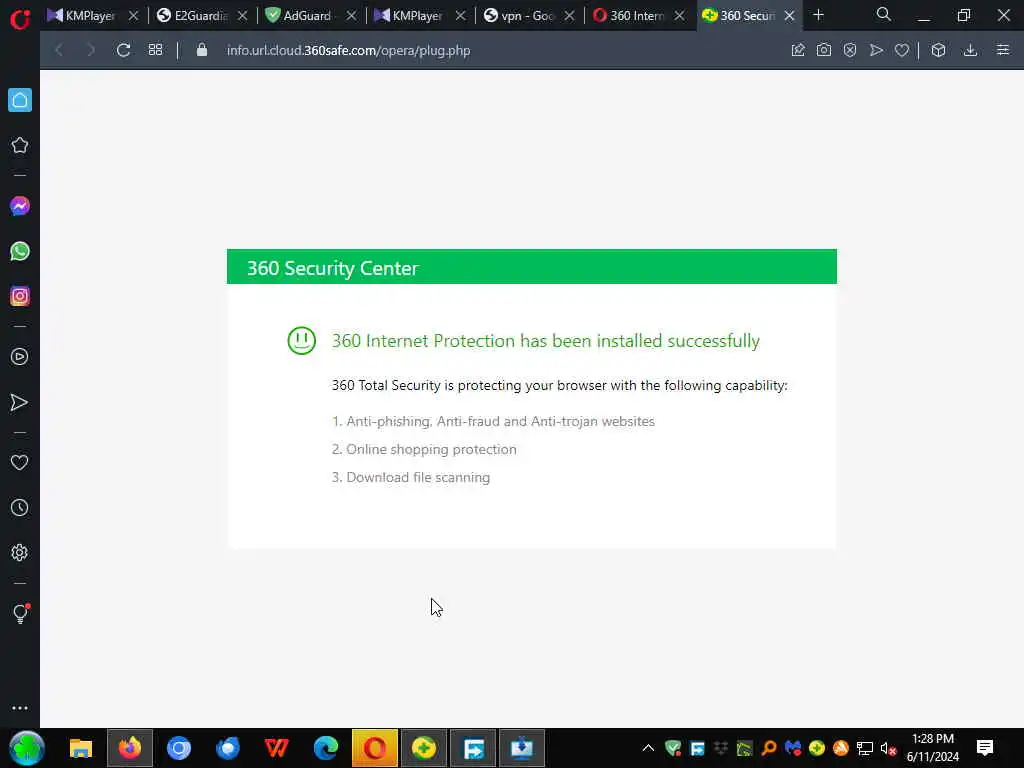Open the three-dot sidebar setup menu
The width and height of the screenshot is (1024, 768).
point(20,708)
